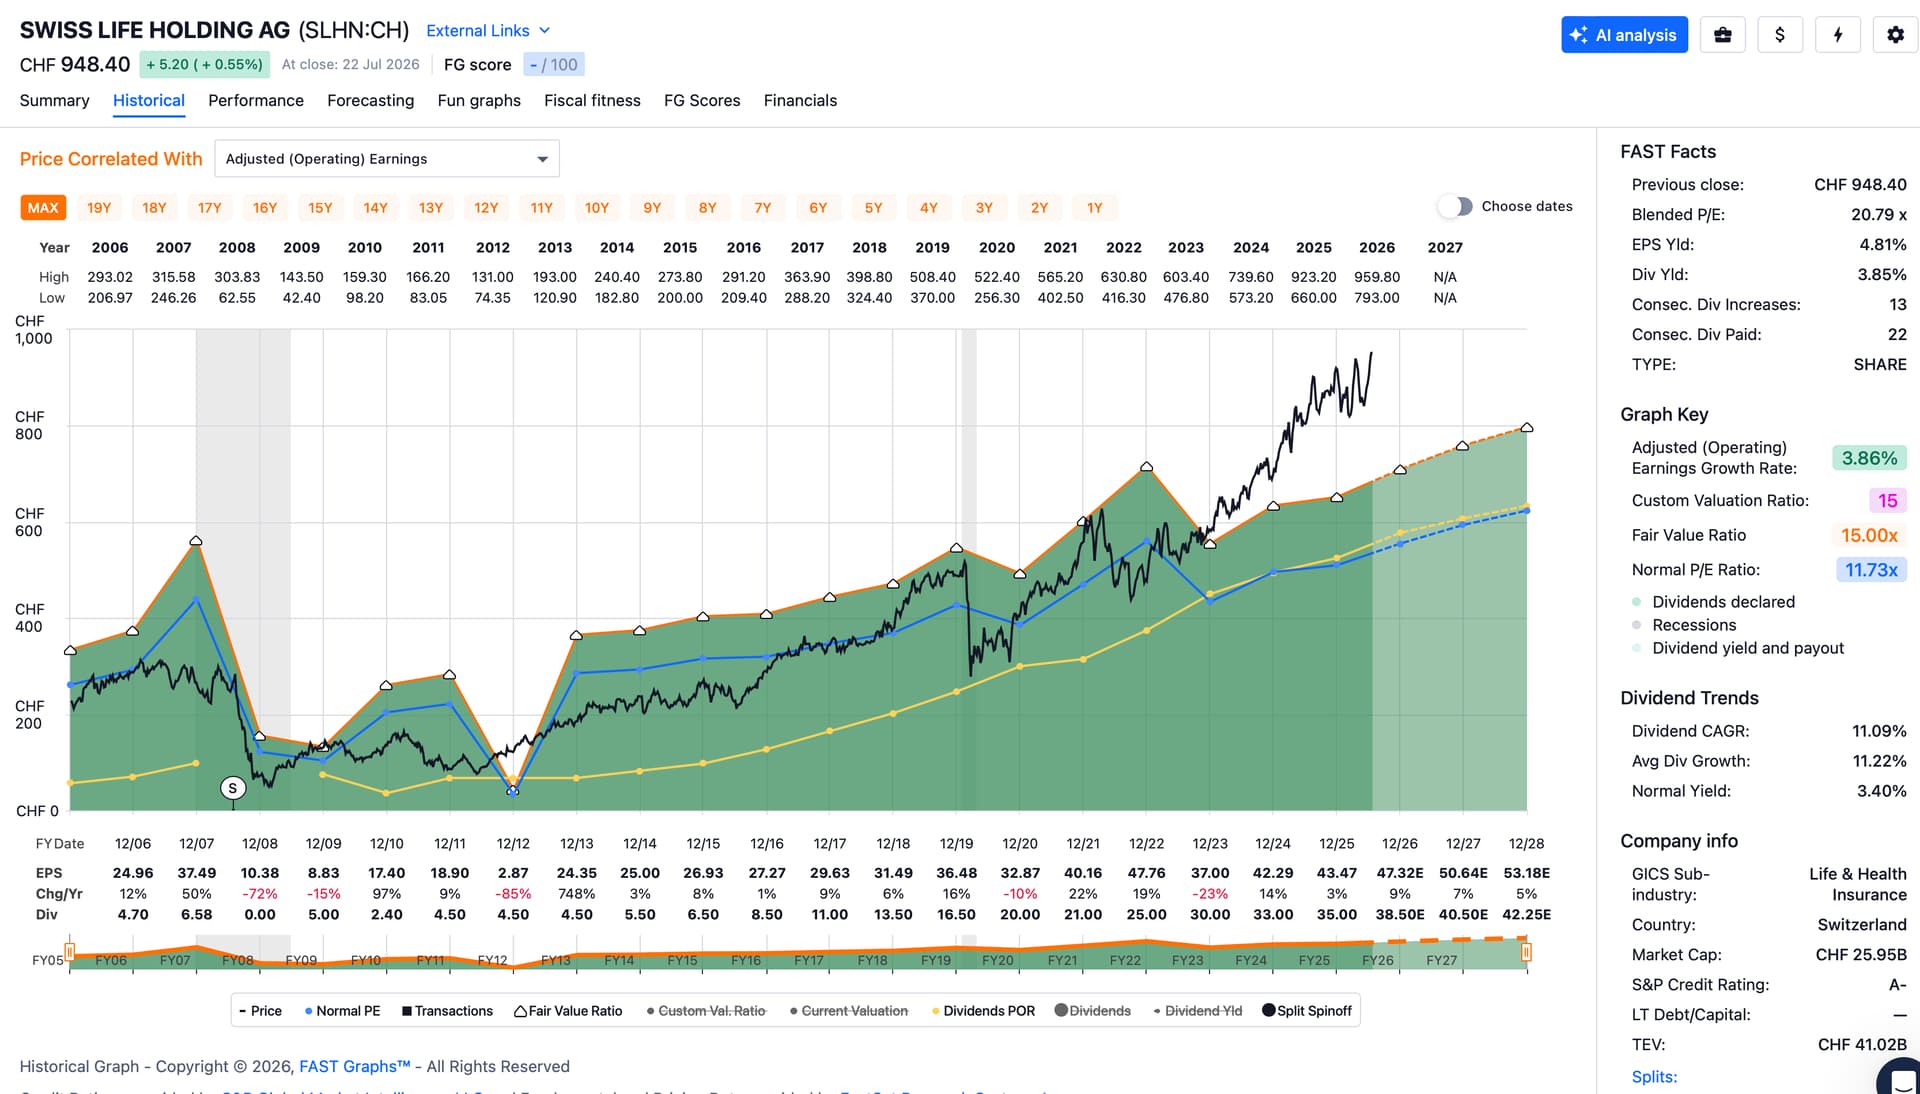Click the dollar sign currency icon
Screen dimensions: 1920x1094
[1780, 35]
